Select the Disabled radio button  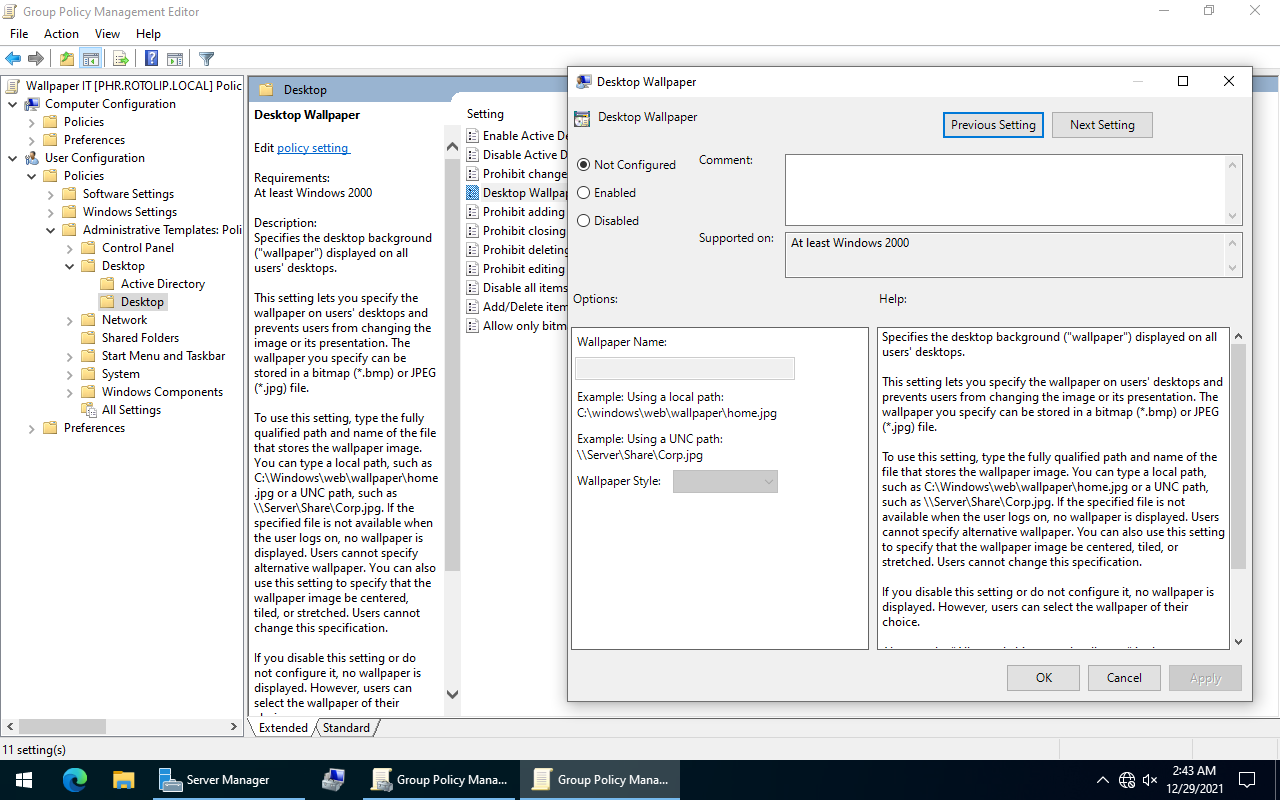click(x=584, y=221)
